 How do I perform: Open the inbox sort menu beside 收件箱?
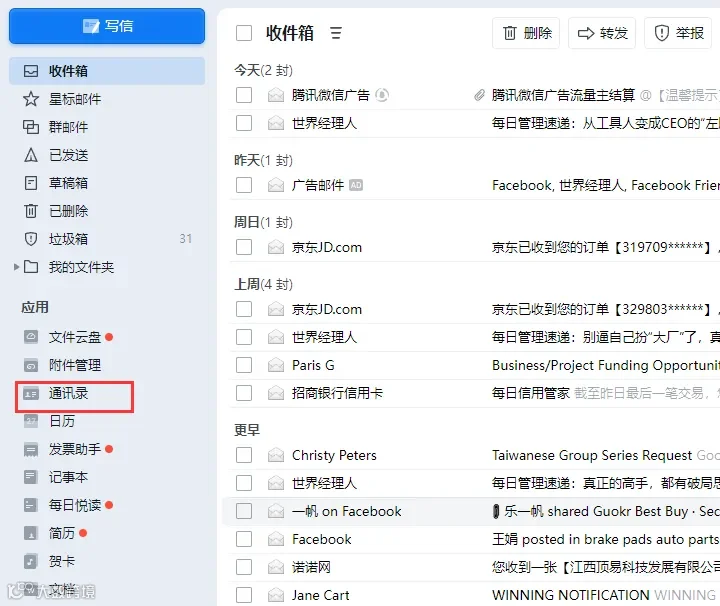click(336, 33)
